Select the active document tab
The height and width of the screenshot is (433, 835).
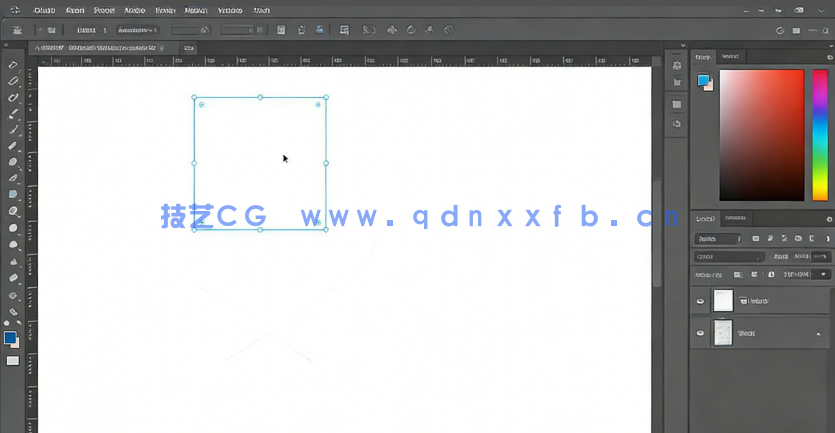click(x=102, y=48)
